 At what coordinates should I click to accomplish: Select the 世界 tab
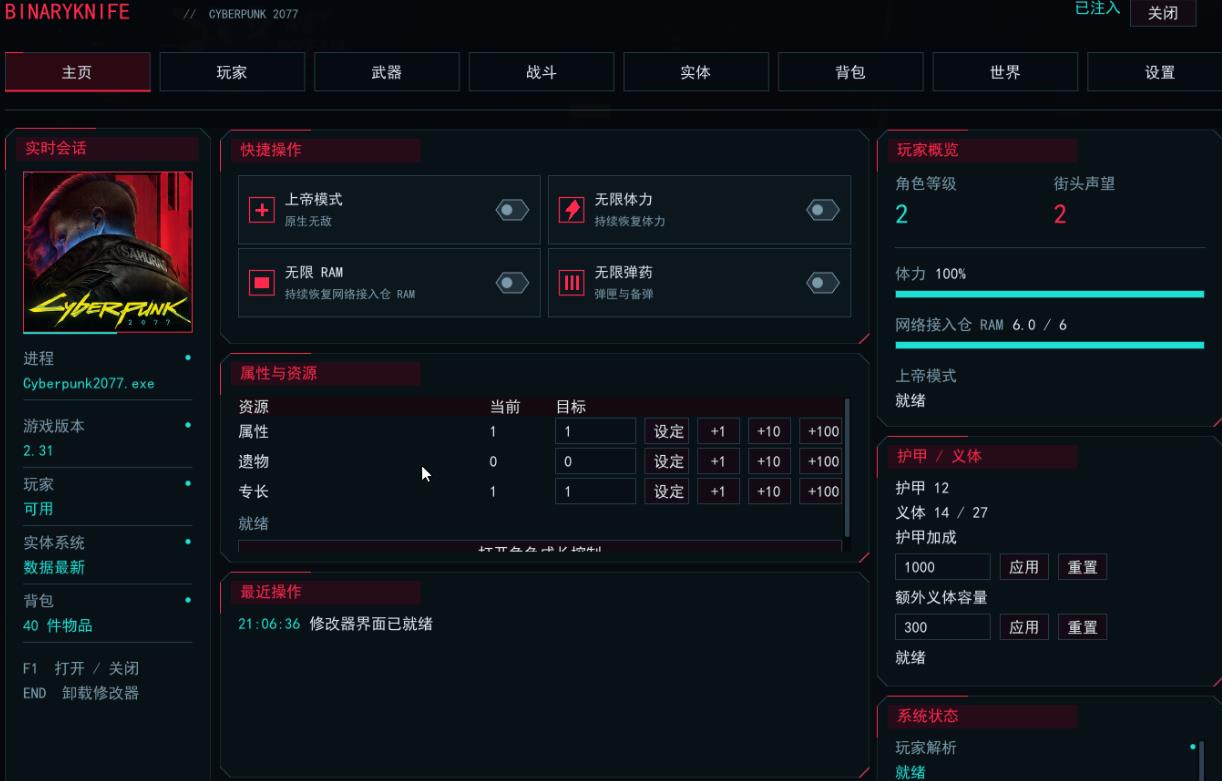click(1005, 72)
